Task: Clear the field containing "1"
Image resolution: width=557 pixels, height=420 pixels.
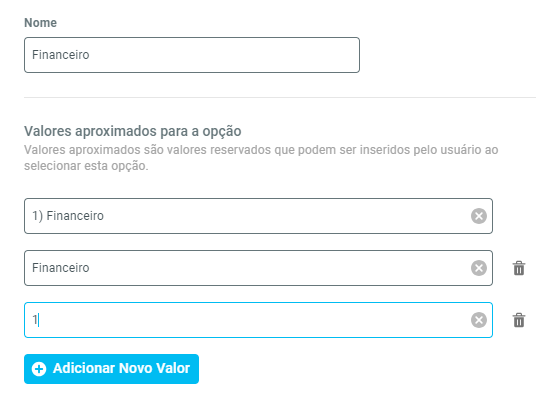Action: point(478,320)
